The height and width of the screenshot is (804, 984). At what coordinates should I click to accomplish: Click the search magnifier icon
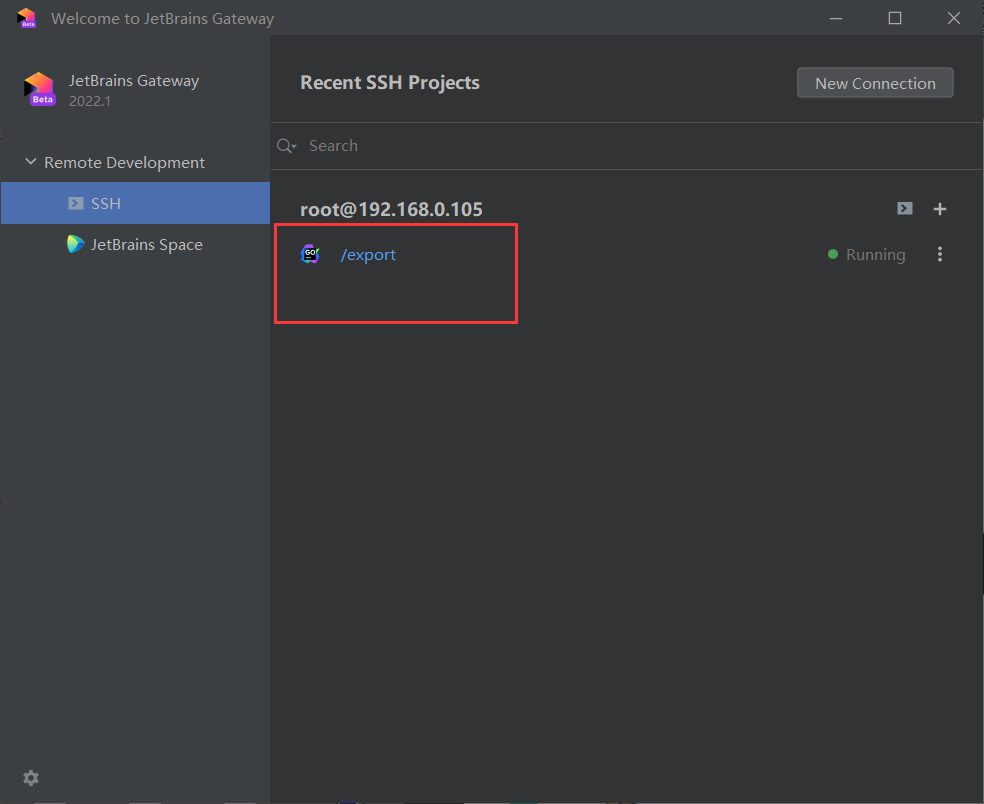(284, 145)
